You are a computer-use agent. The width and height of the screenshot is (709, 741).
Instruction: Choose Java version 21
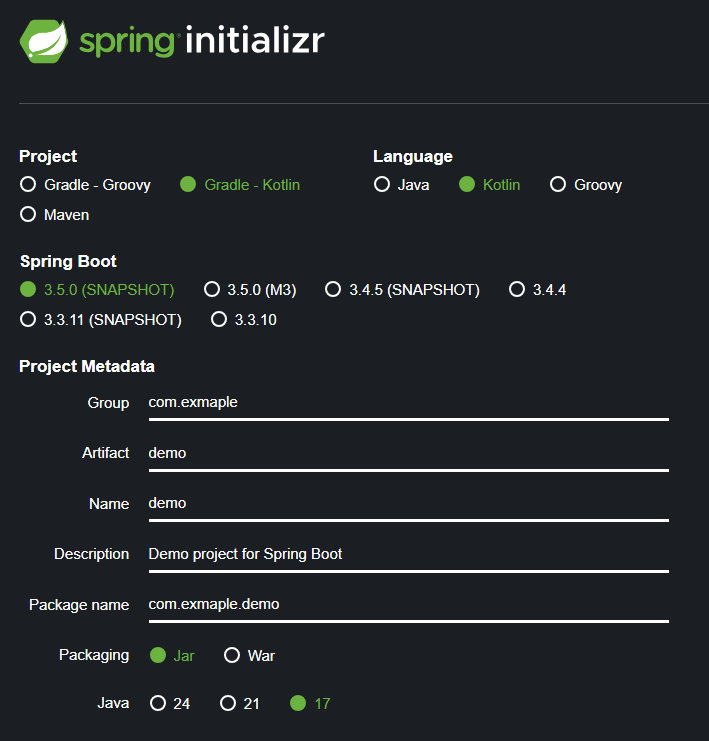click(x=240, y=703)
